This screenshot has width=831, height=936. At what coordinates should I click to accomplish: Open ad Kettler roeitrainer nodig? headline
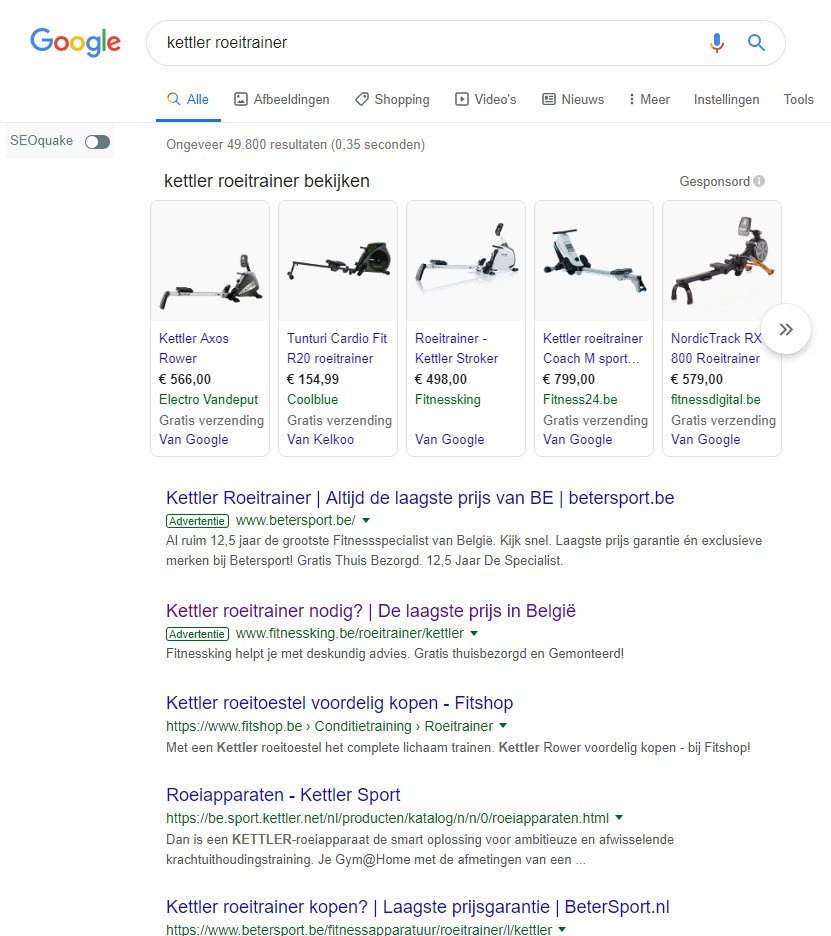(x=371, y=611)
